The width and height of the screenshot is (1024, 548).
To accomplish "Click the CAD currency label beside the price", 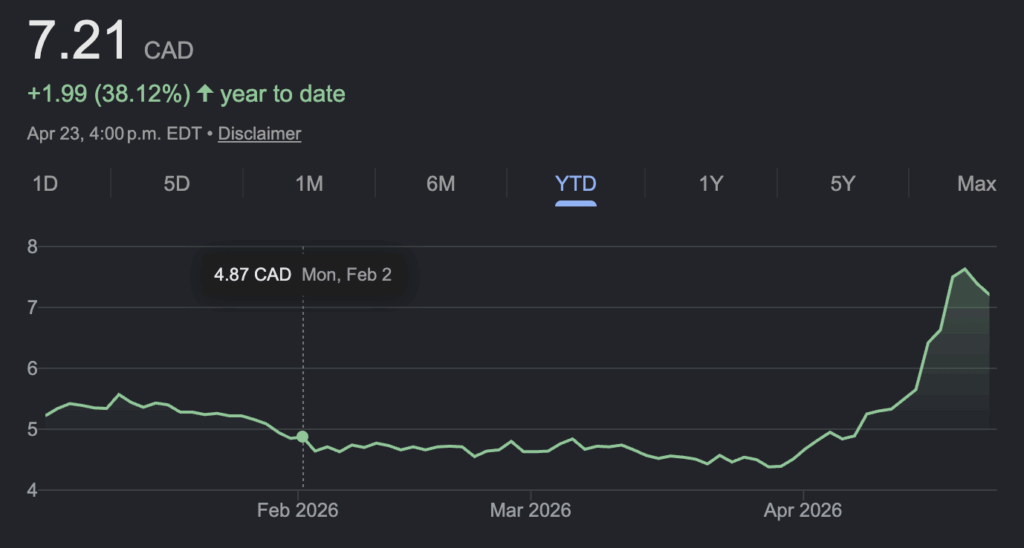I will pyautogui.click(x=169, y=50).
